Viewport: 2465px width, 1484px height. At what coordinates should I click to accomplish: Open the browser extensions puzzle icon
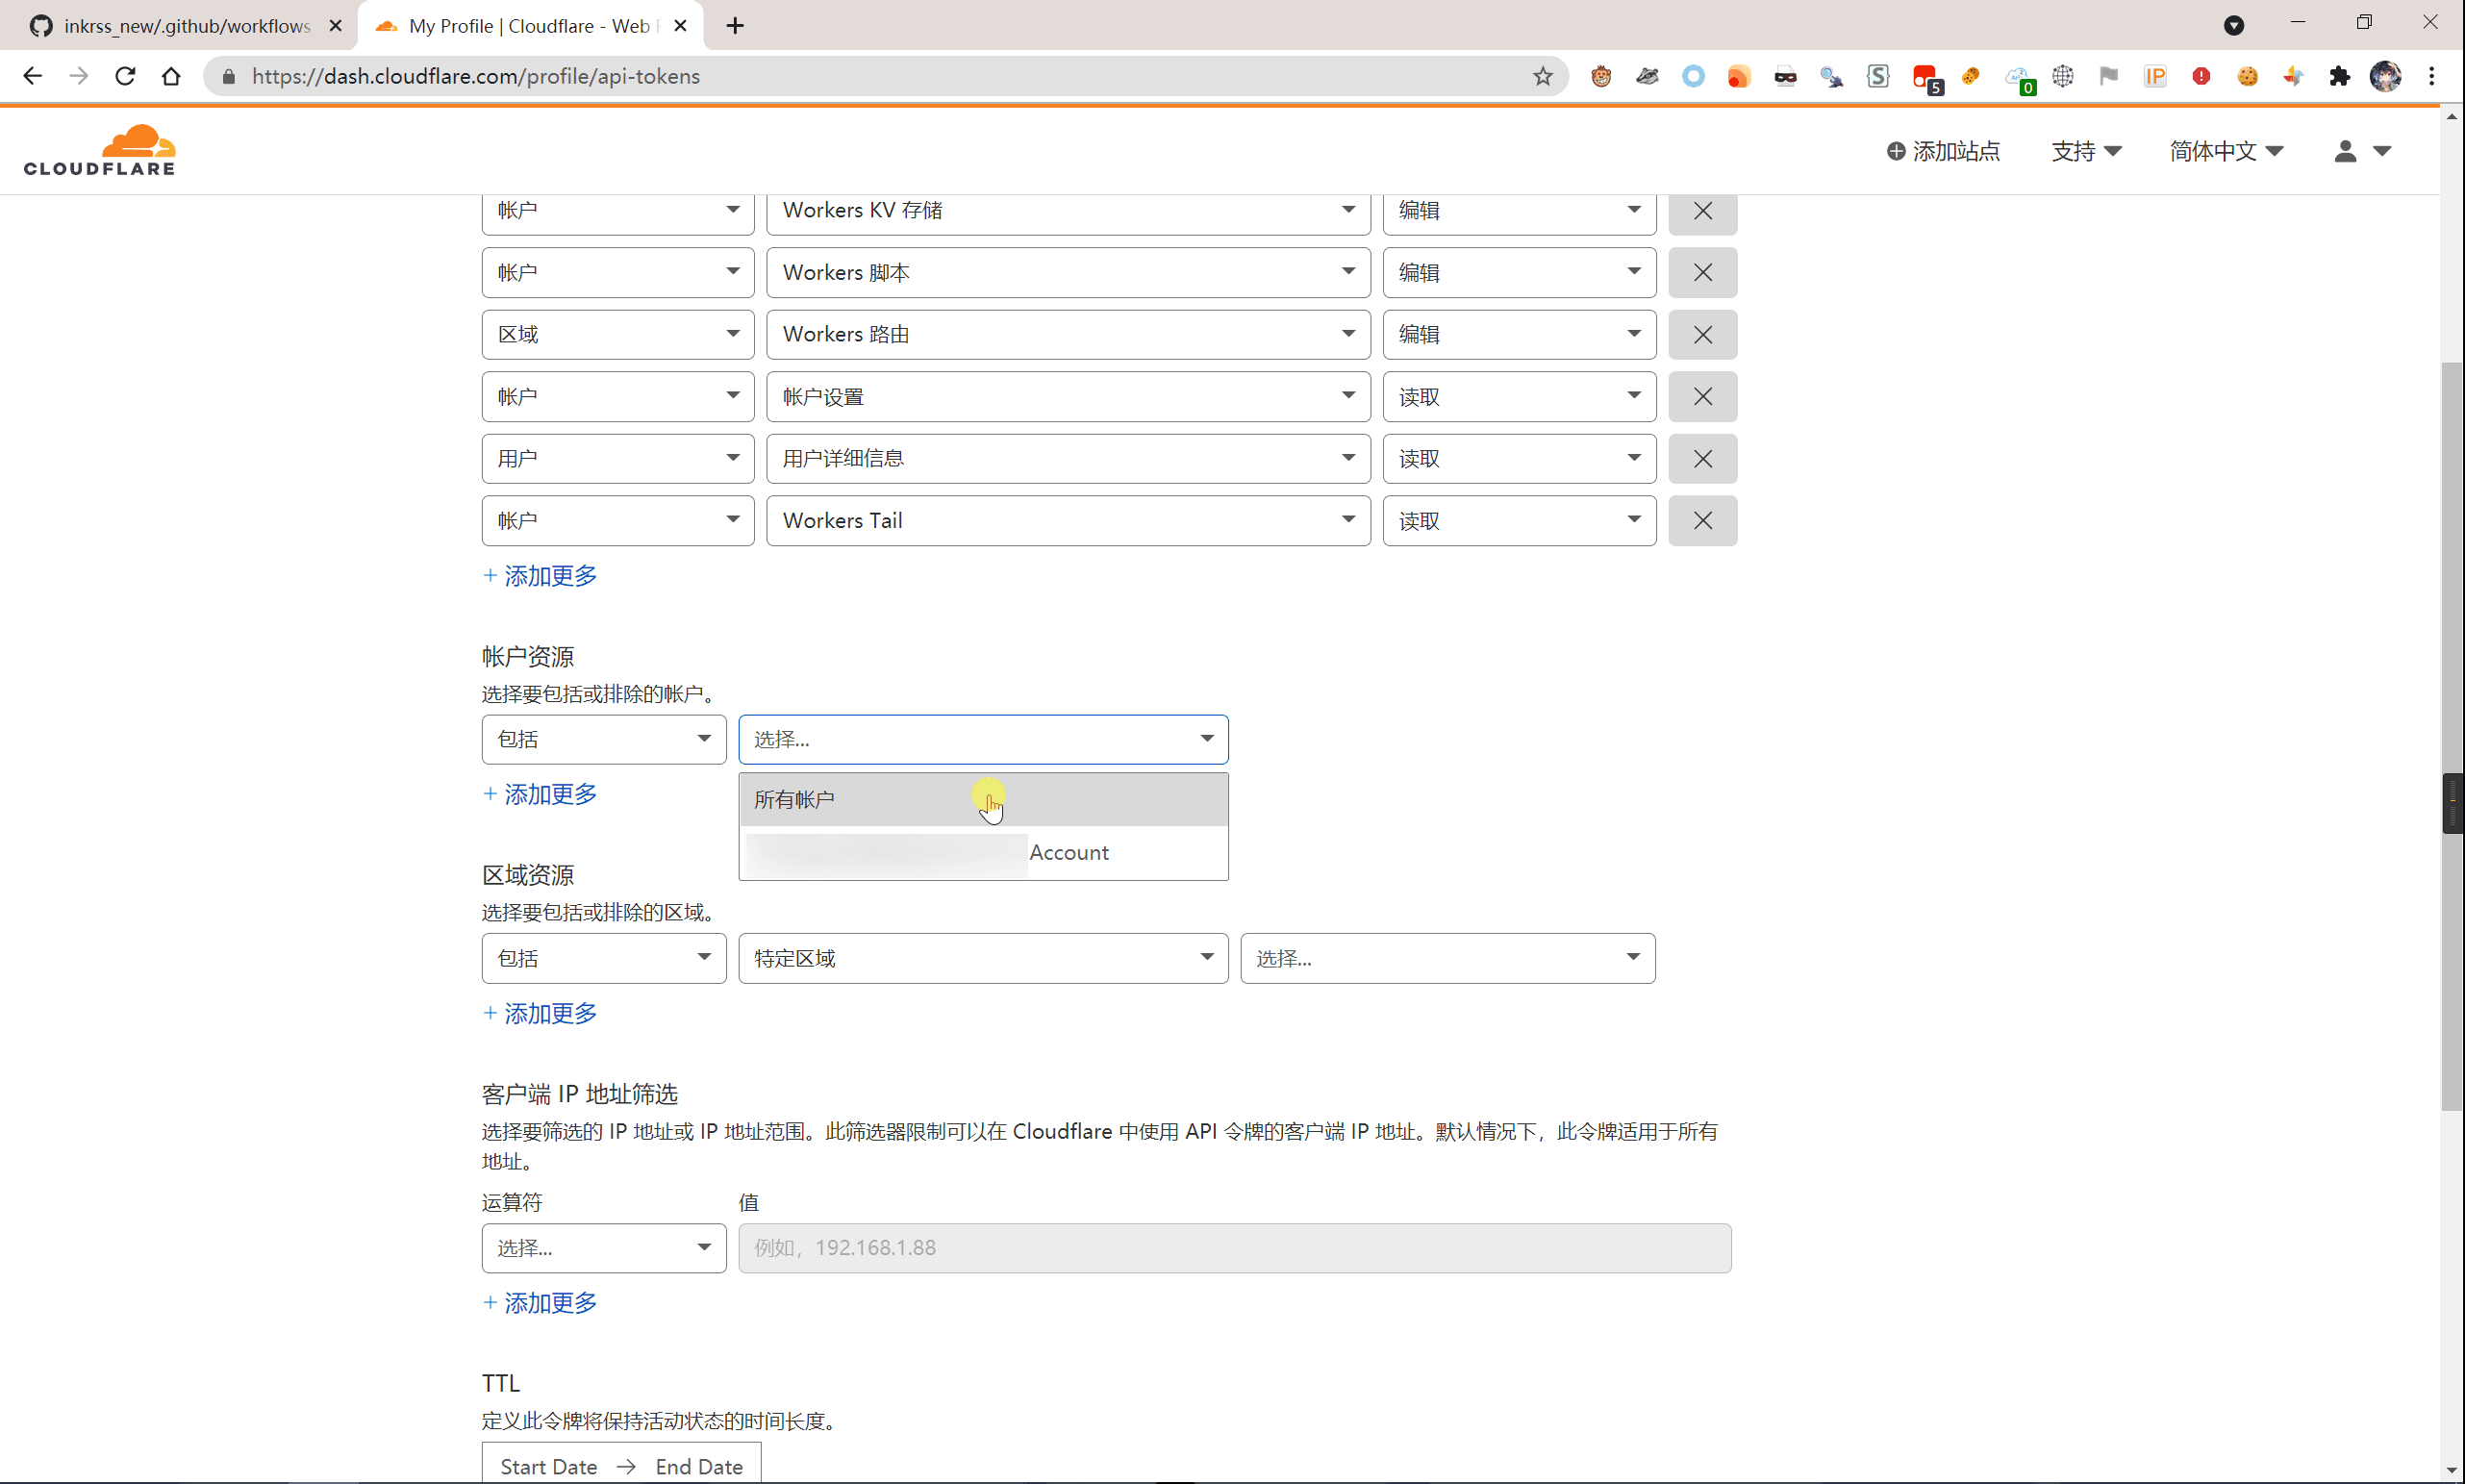coord(2339,76)
